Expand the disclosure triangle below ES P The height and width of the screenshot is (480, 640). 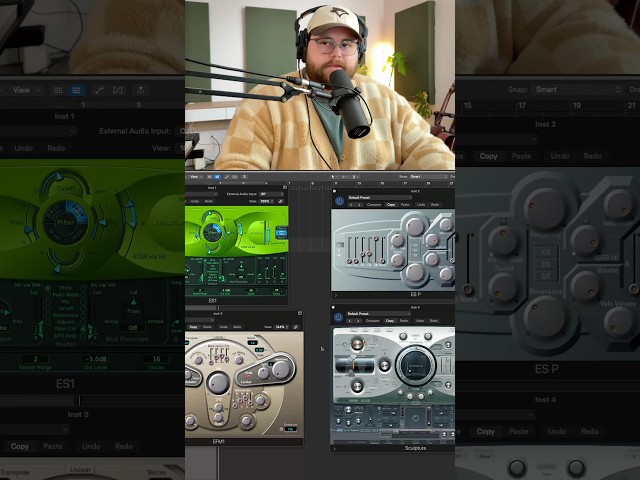coord(336,295)
